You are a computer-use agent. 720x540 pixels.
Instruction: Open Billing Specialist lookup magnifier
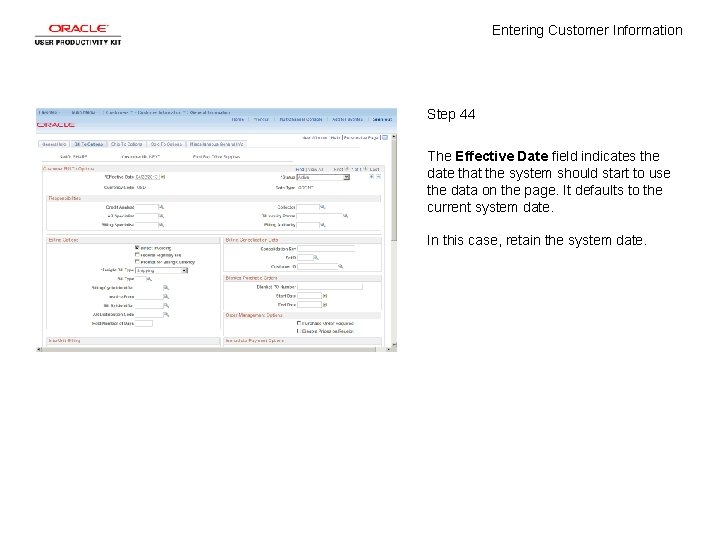click(161, 225)
